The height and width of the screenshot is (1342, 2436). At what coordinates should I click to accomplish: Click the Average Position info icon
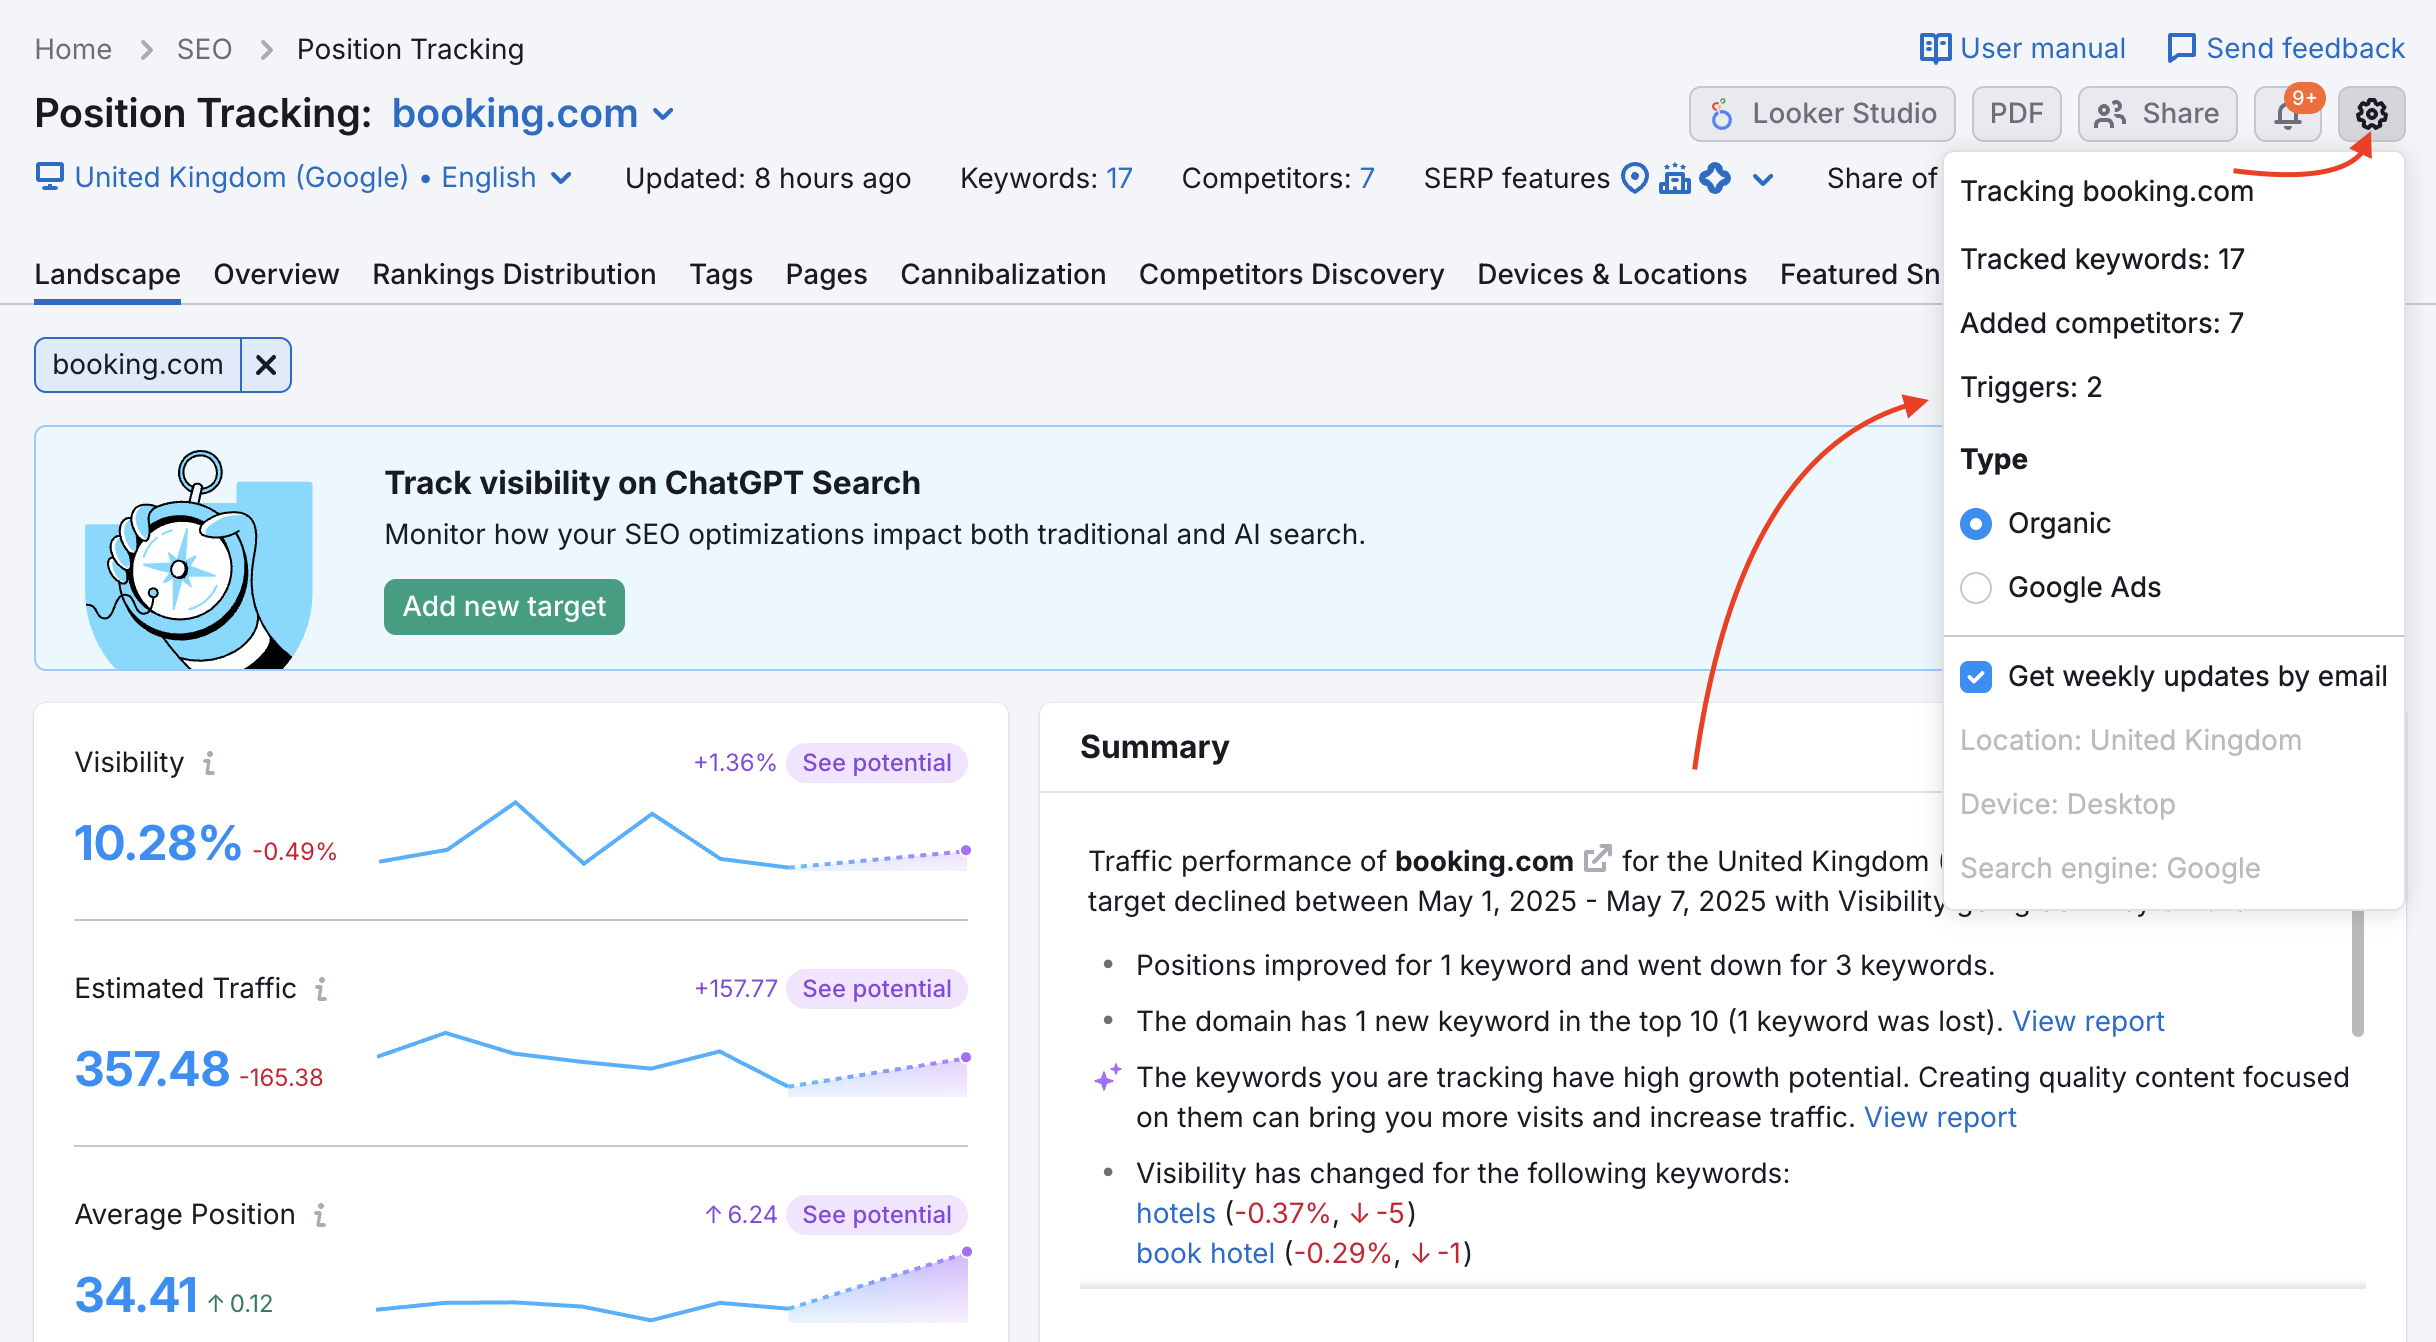coord(320,1215)
